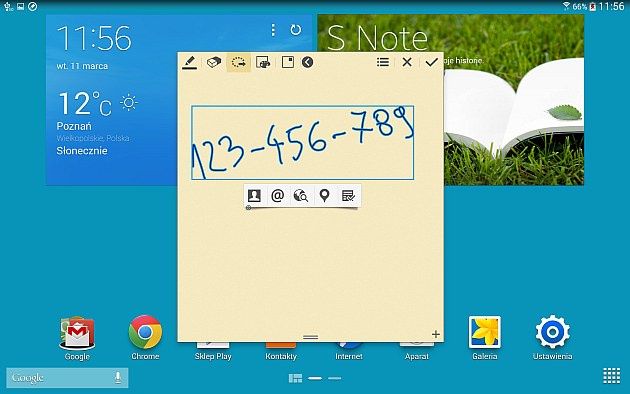Open Ustawienia settings app
This screenshot has width=630, height=394.
pos(552,332)
